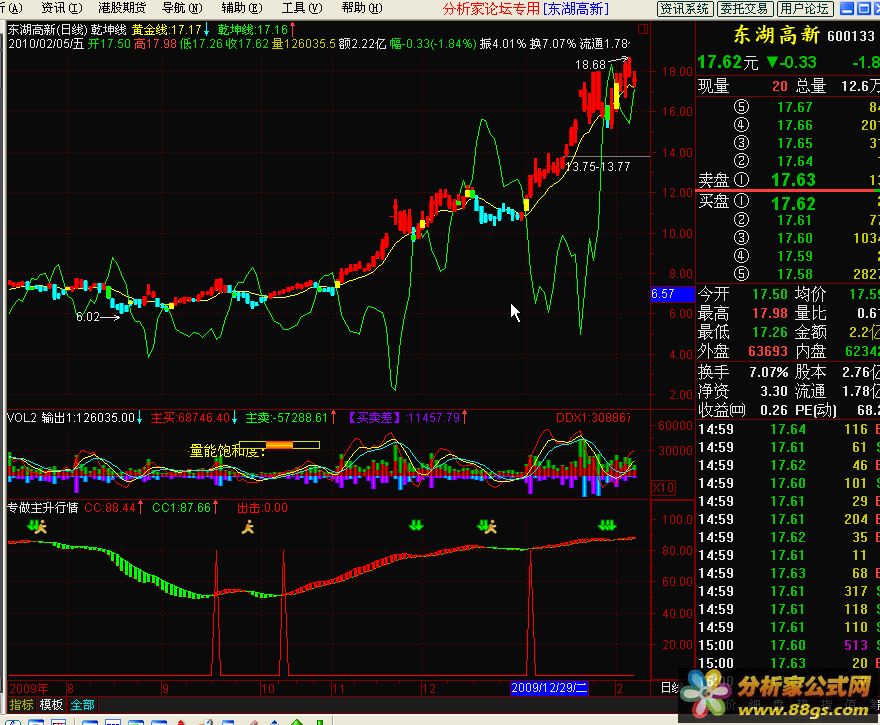Click the 15:00 17.60 513 trade row
The height and width of the screenshot is (725, 880).
788,645
